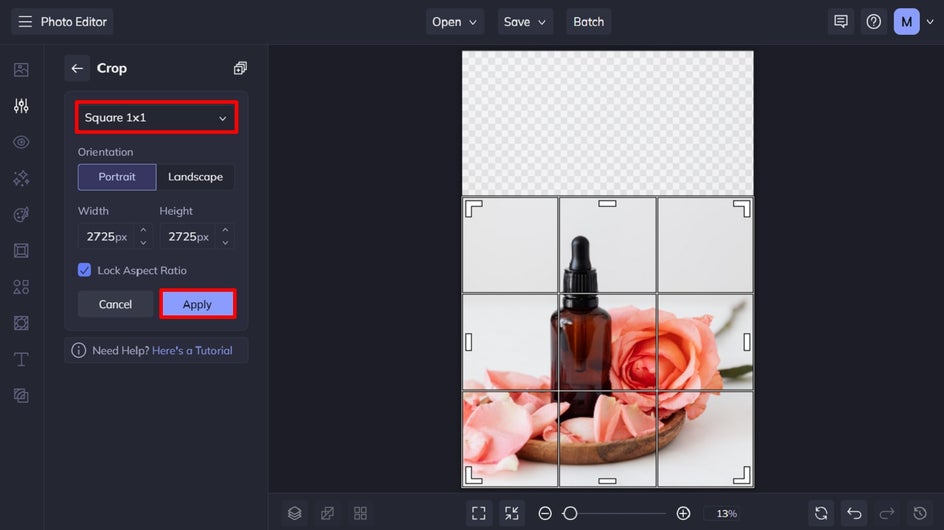Open the help question mark icon
The width and height of the screenshot is (944, 530).
click(874, 22)
